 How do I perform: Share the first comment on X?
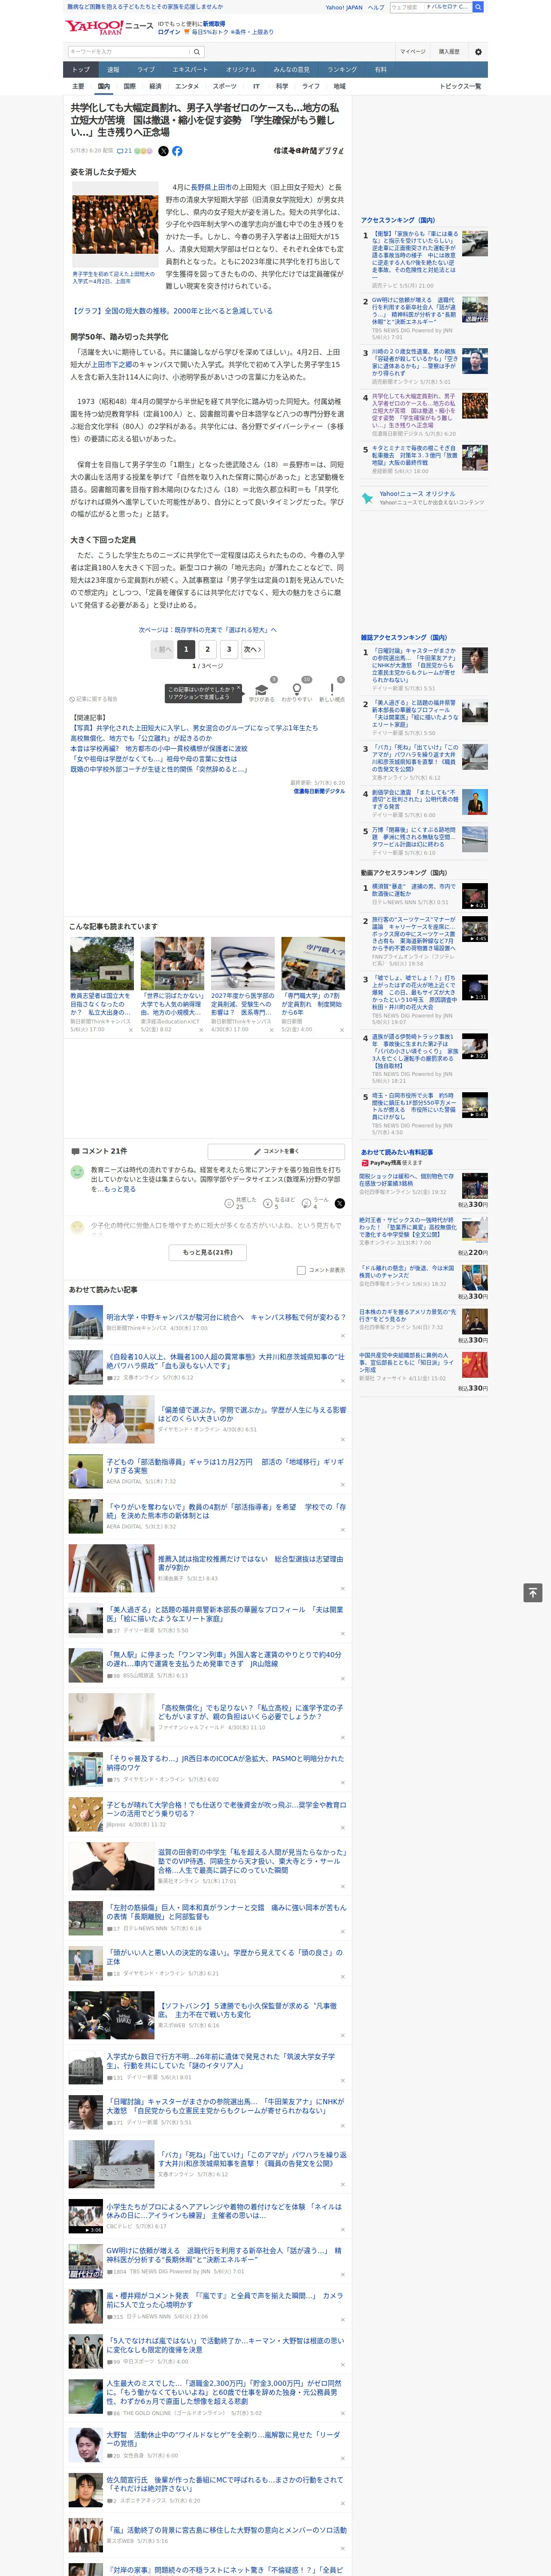(x=339, y=1203)
